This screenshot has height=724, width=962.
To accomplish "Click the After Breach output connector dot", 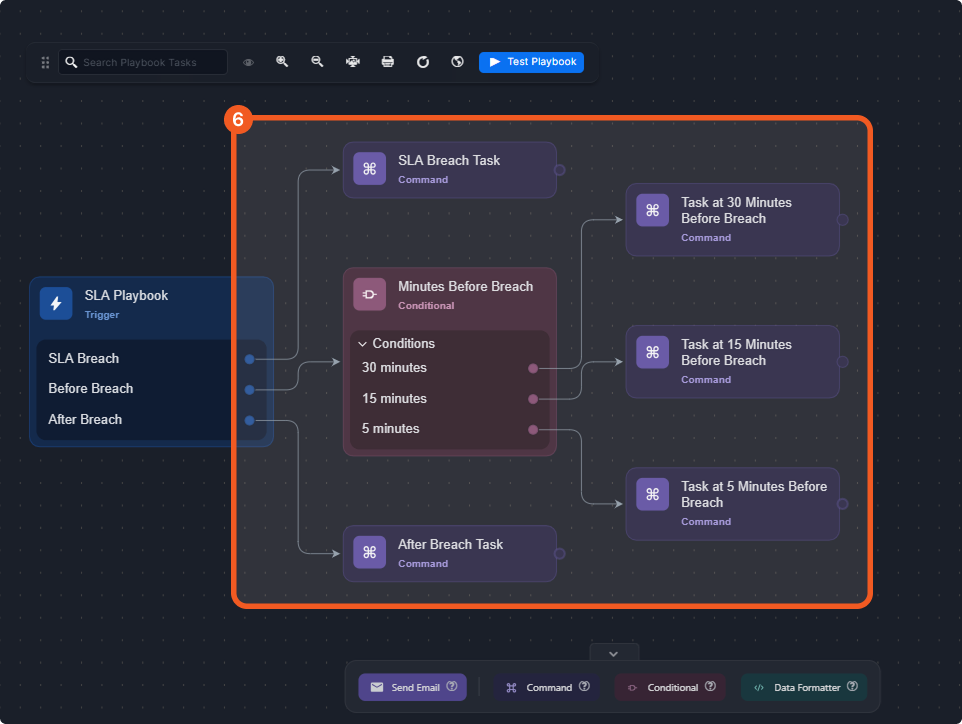I will point(249,420).
